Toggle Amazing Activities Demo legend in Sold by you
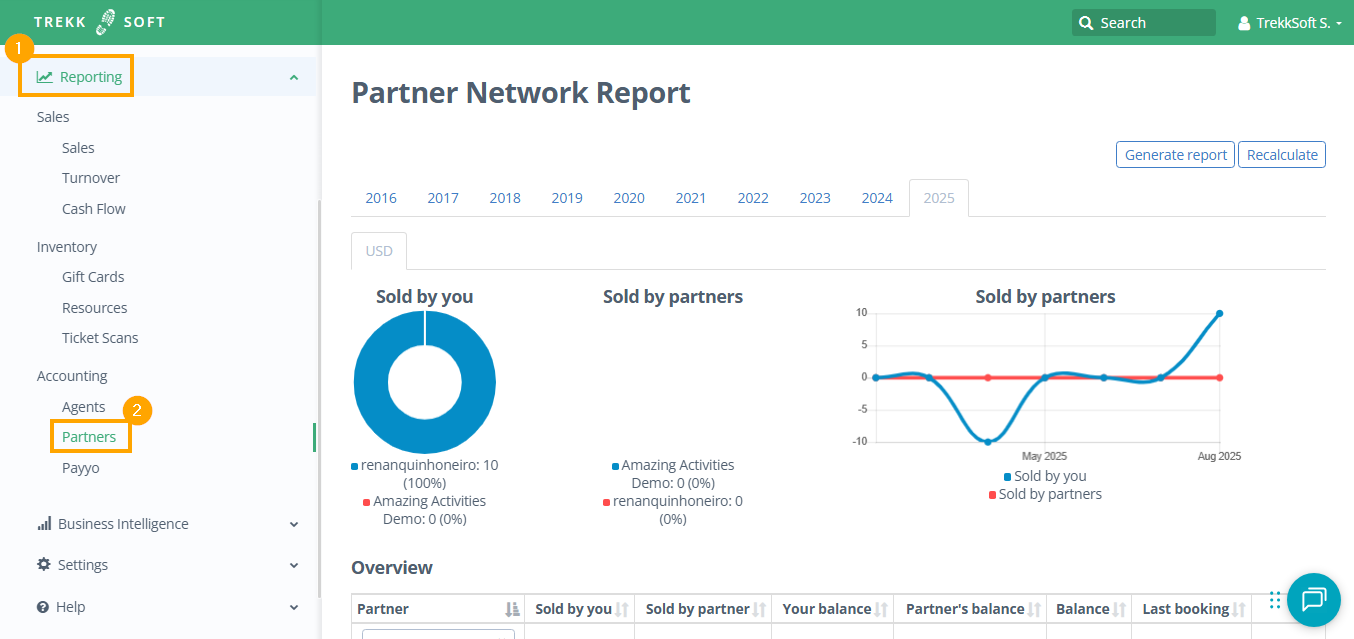 point(425,510)
